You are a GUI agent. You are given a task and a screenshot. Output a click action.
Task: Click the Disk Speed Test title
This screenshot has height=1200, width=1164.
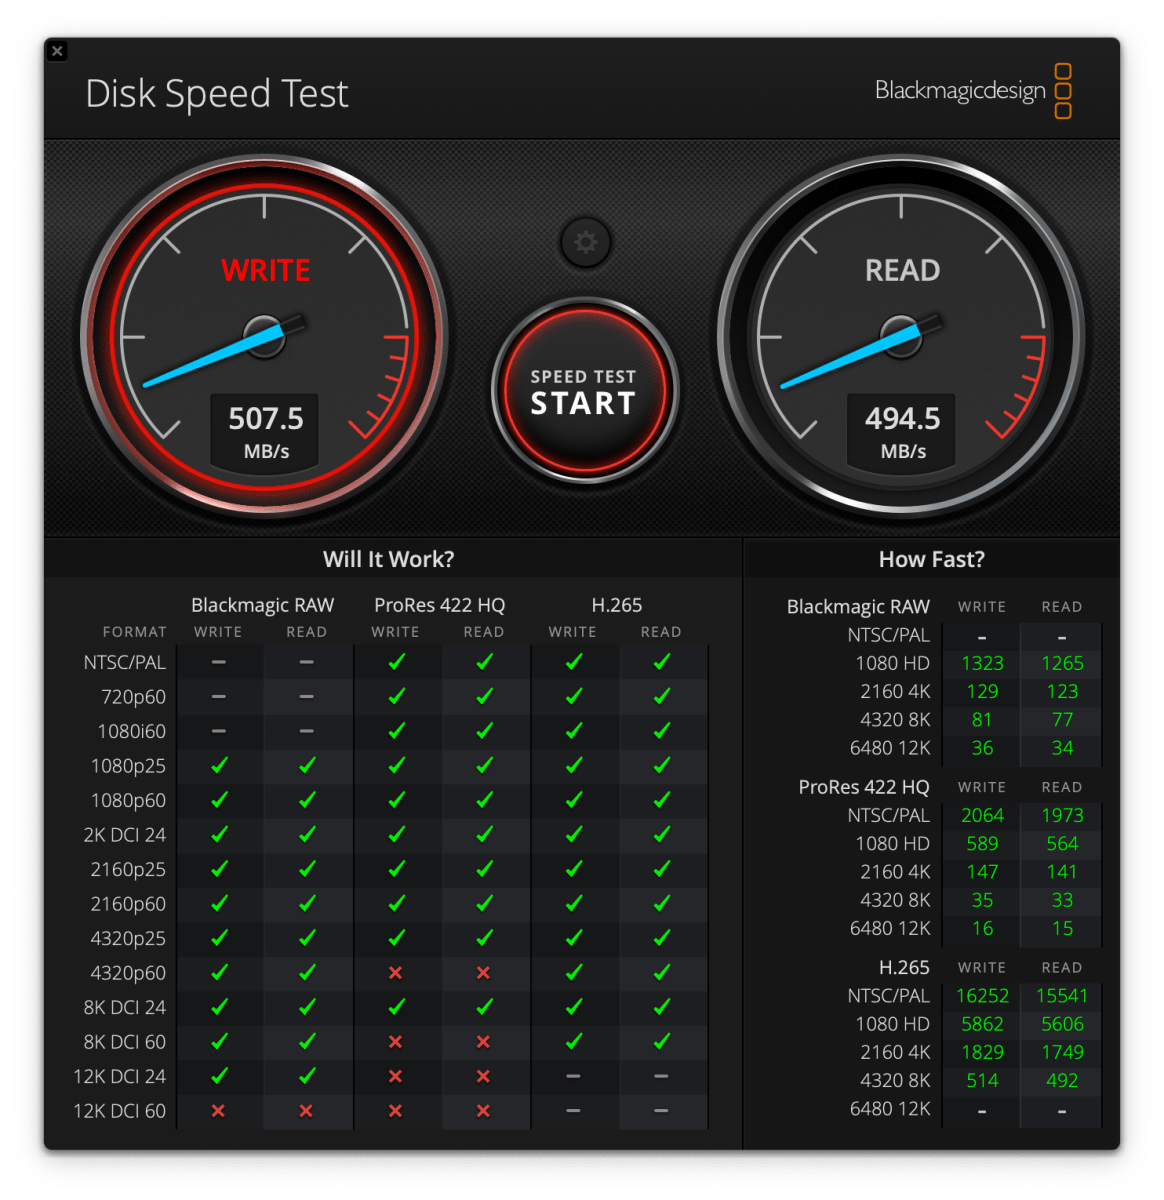217,94
